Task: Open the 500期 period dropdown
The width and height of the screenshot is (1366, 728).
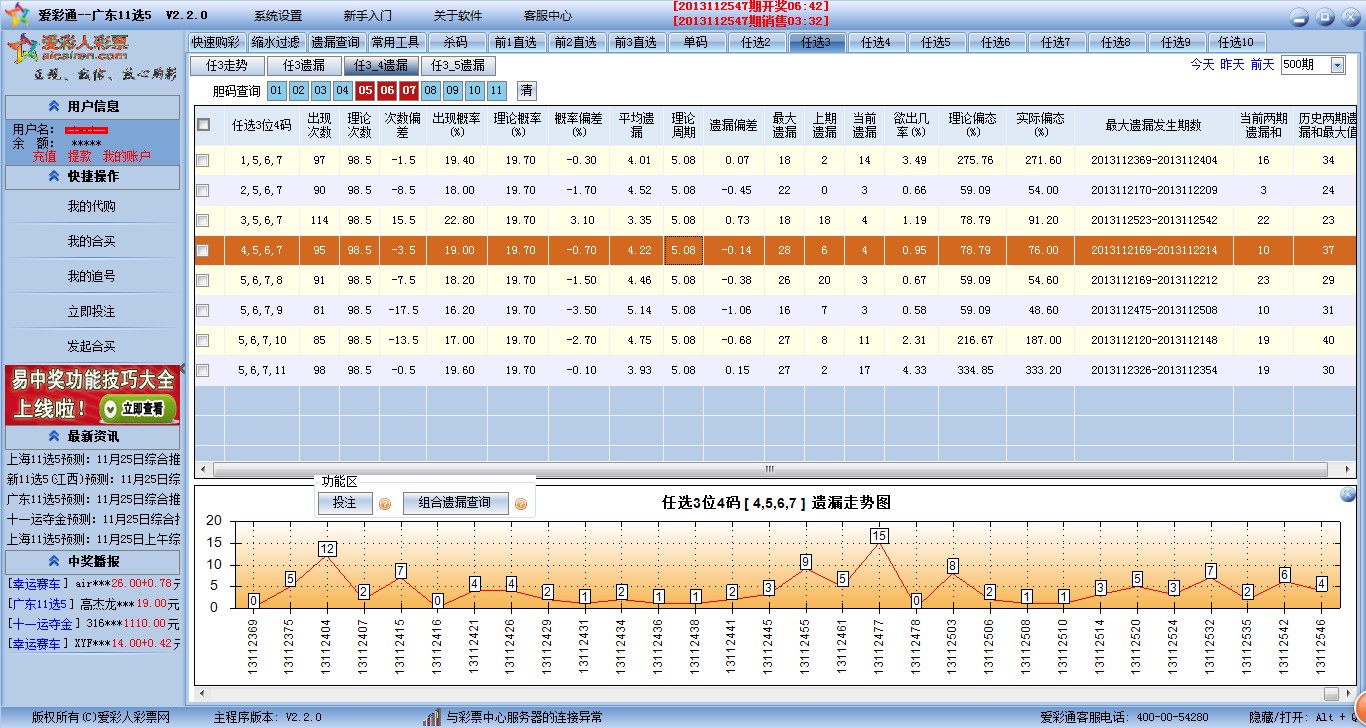Action: click(1338, 65)
